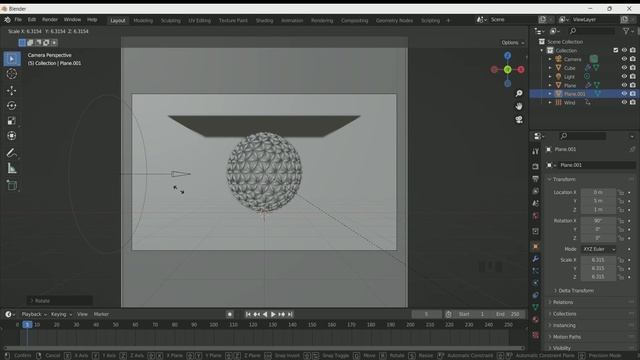
Task: Disable Camera render camera icon
Action: click(x=633, y=59)
